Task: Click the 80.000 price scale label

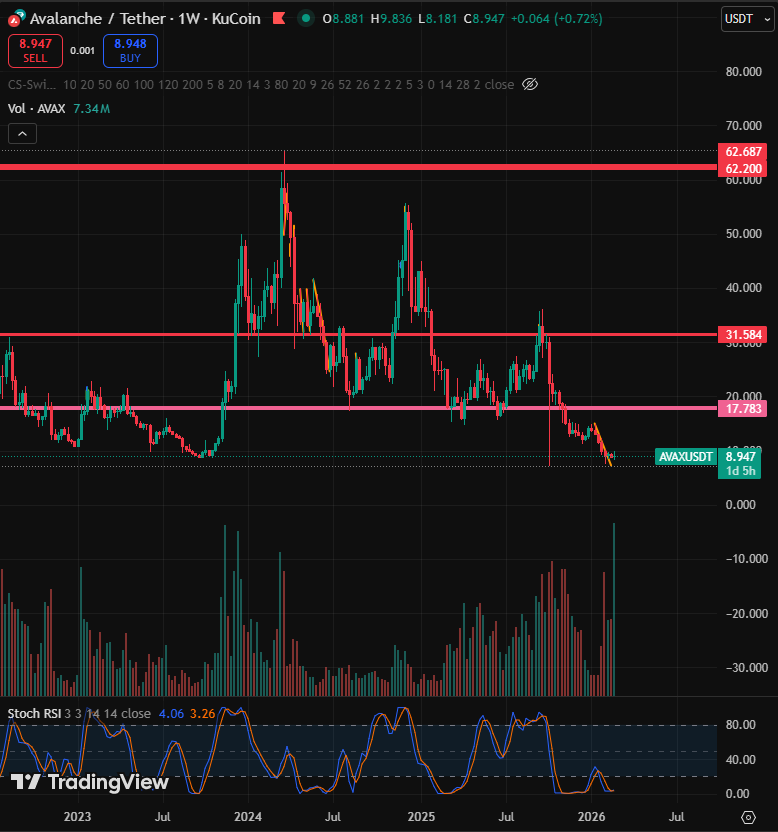Action: tap(744, 72)
